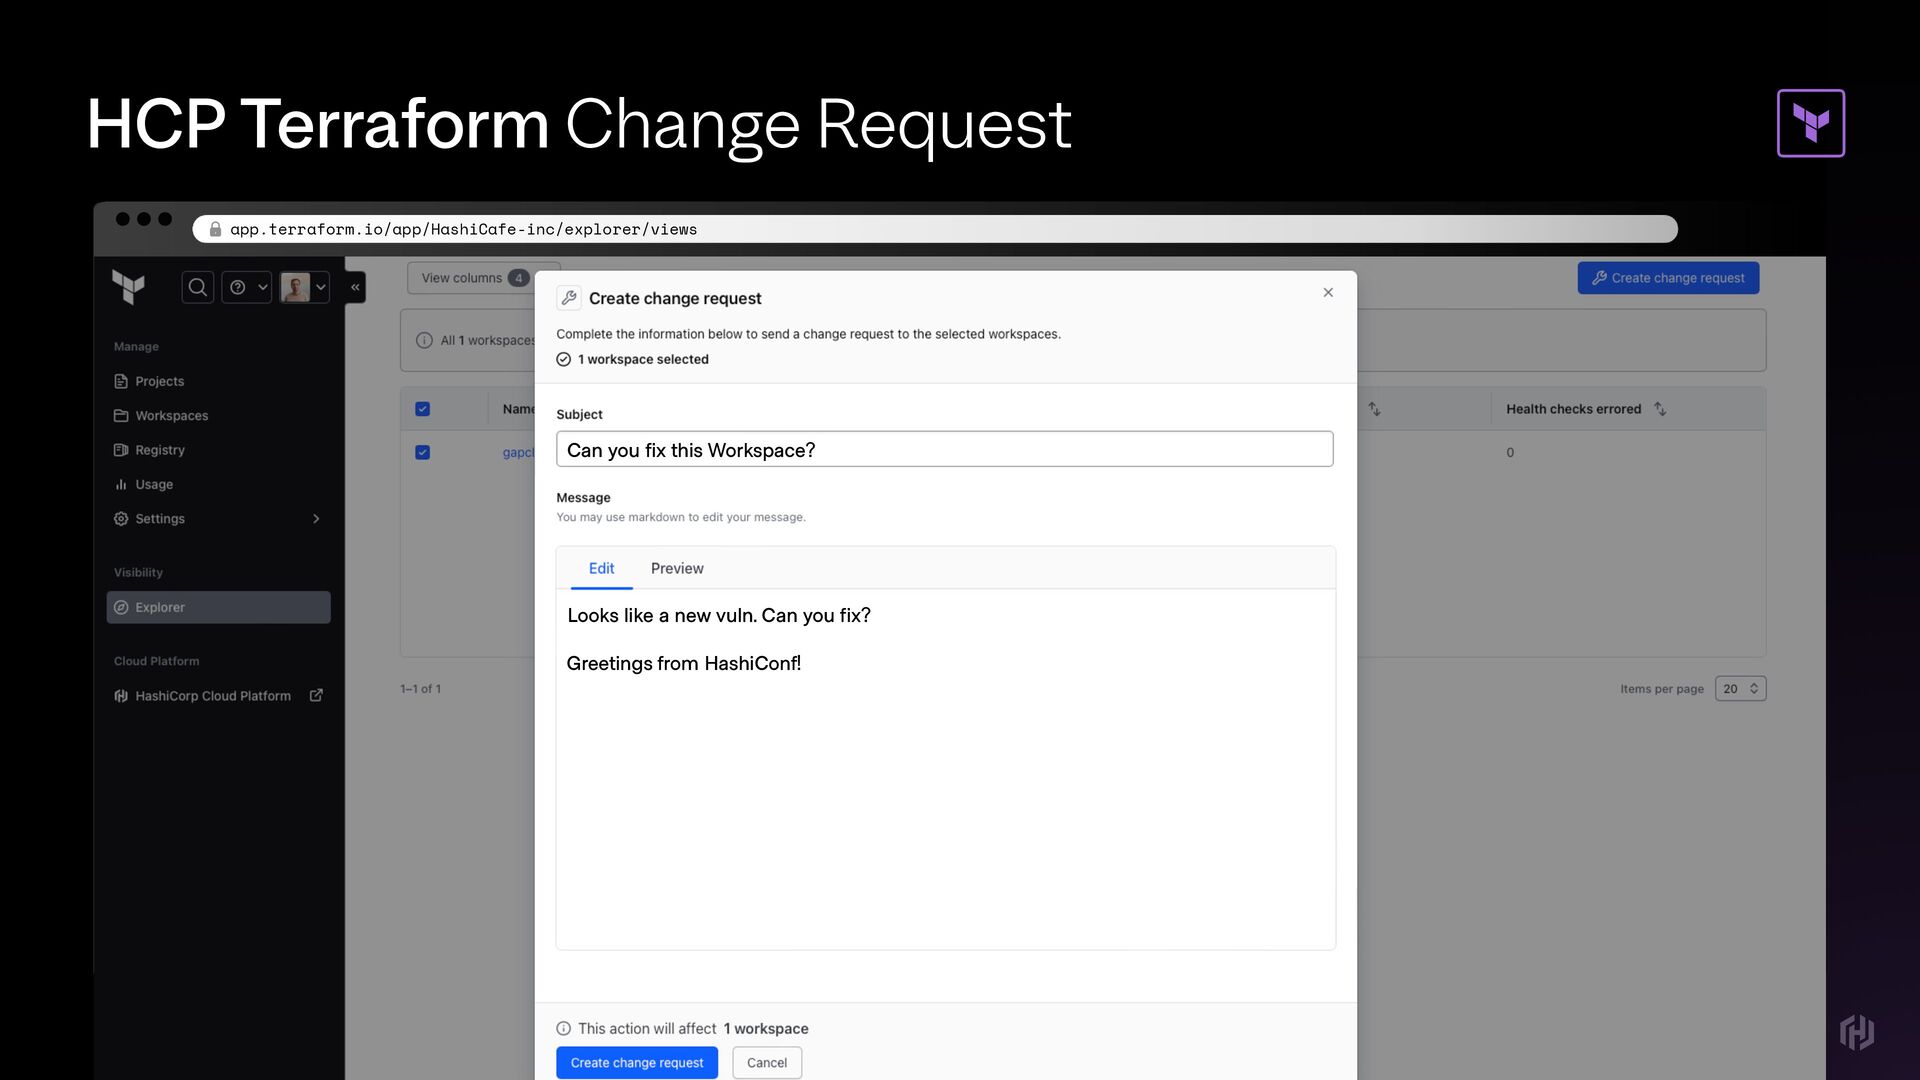Open the gapcl workspace link

518,453
